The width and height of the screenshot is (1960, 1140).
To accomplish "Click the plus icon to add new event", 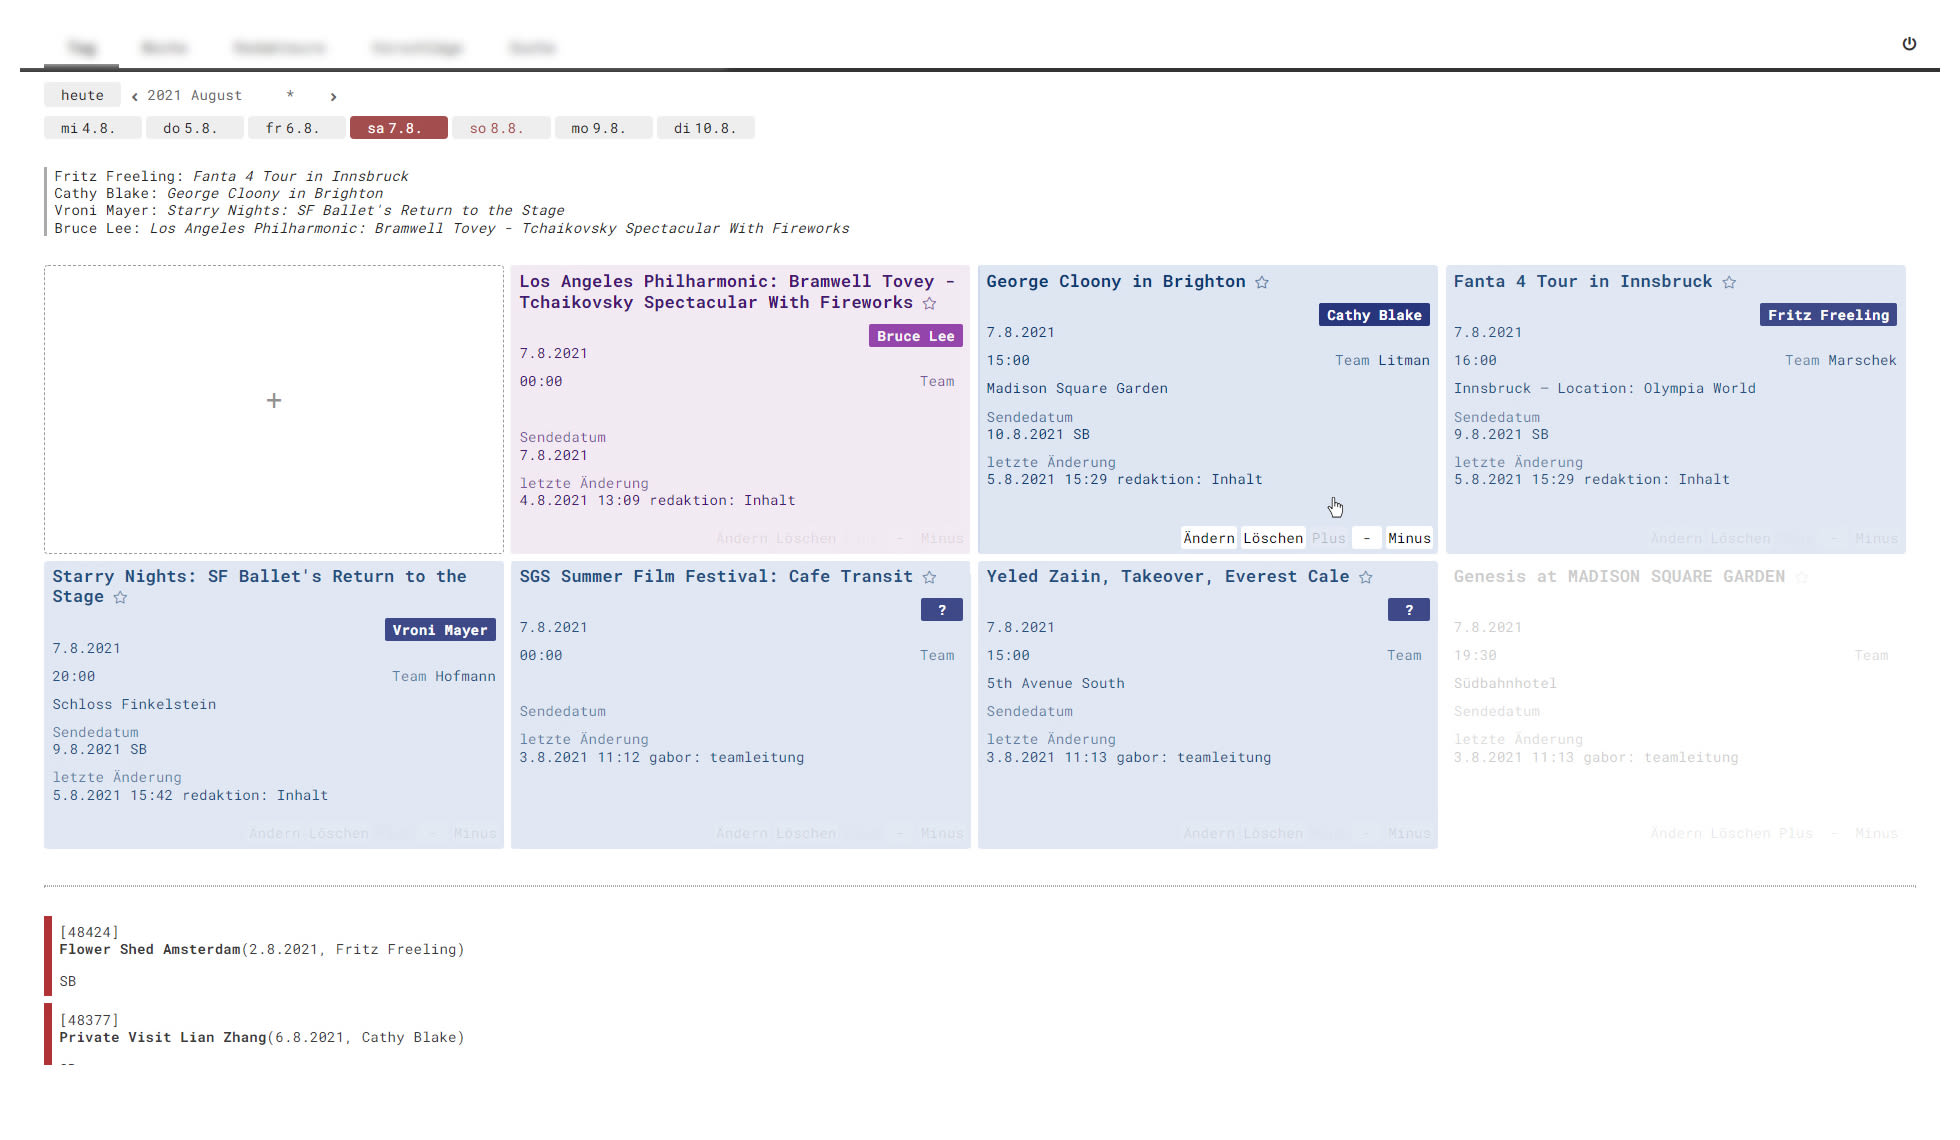I will point(274,401).
